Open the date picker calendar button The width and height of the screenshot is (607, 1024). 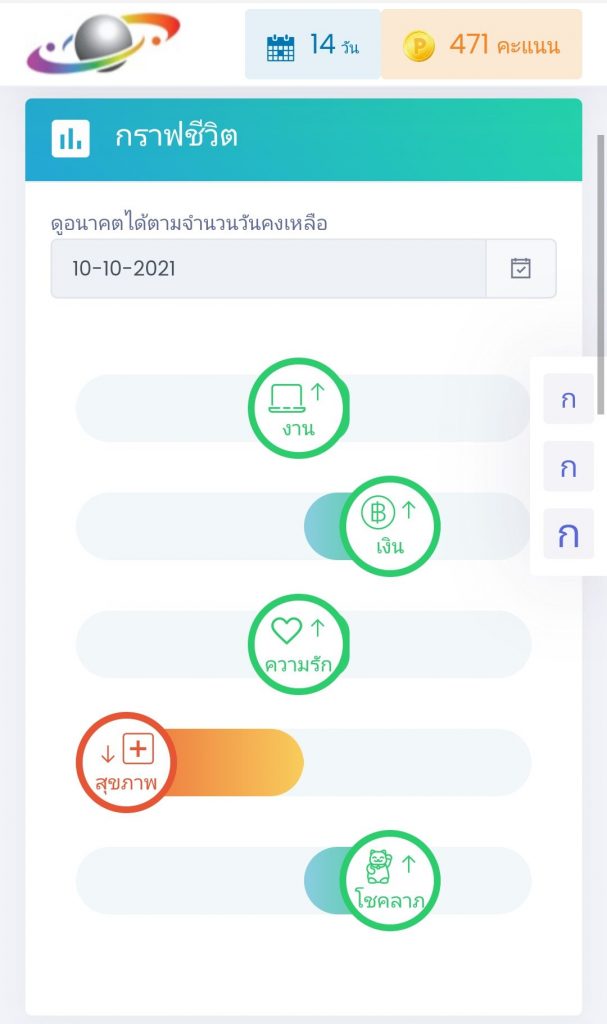(x=520, y=268)
